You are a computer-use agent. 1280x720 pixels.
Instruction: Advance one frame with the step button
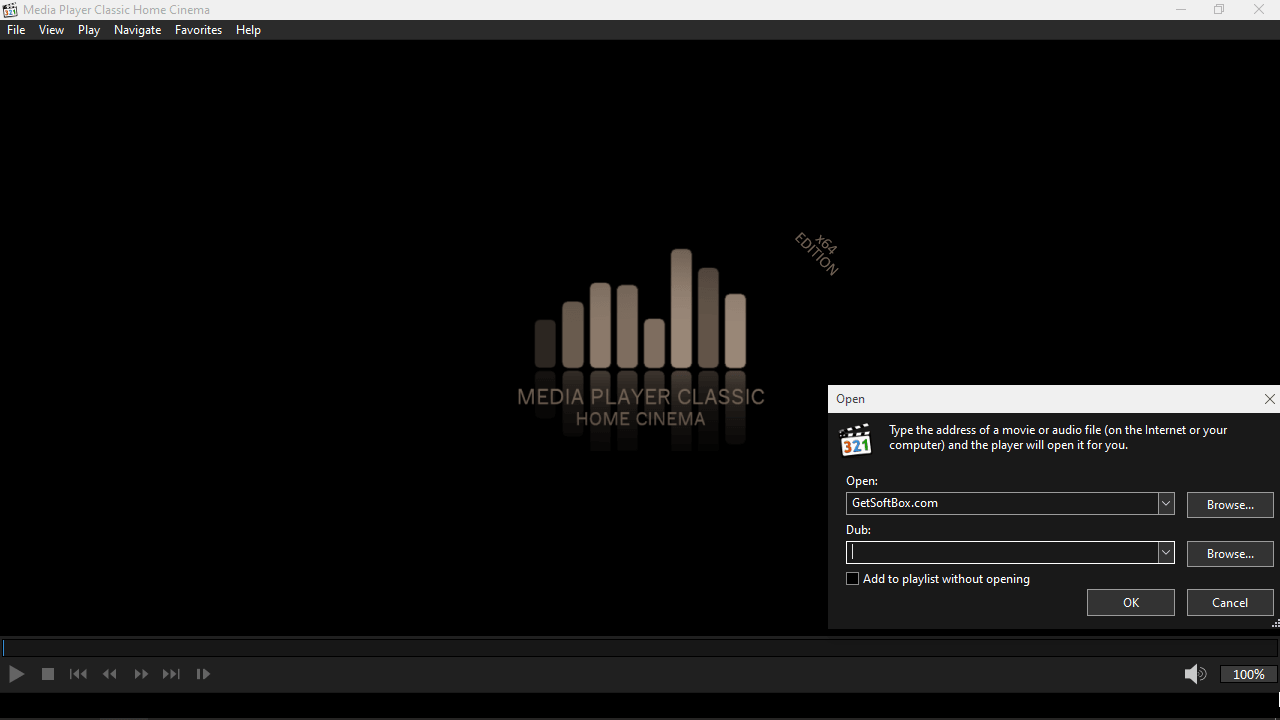coord(203,674)
